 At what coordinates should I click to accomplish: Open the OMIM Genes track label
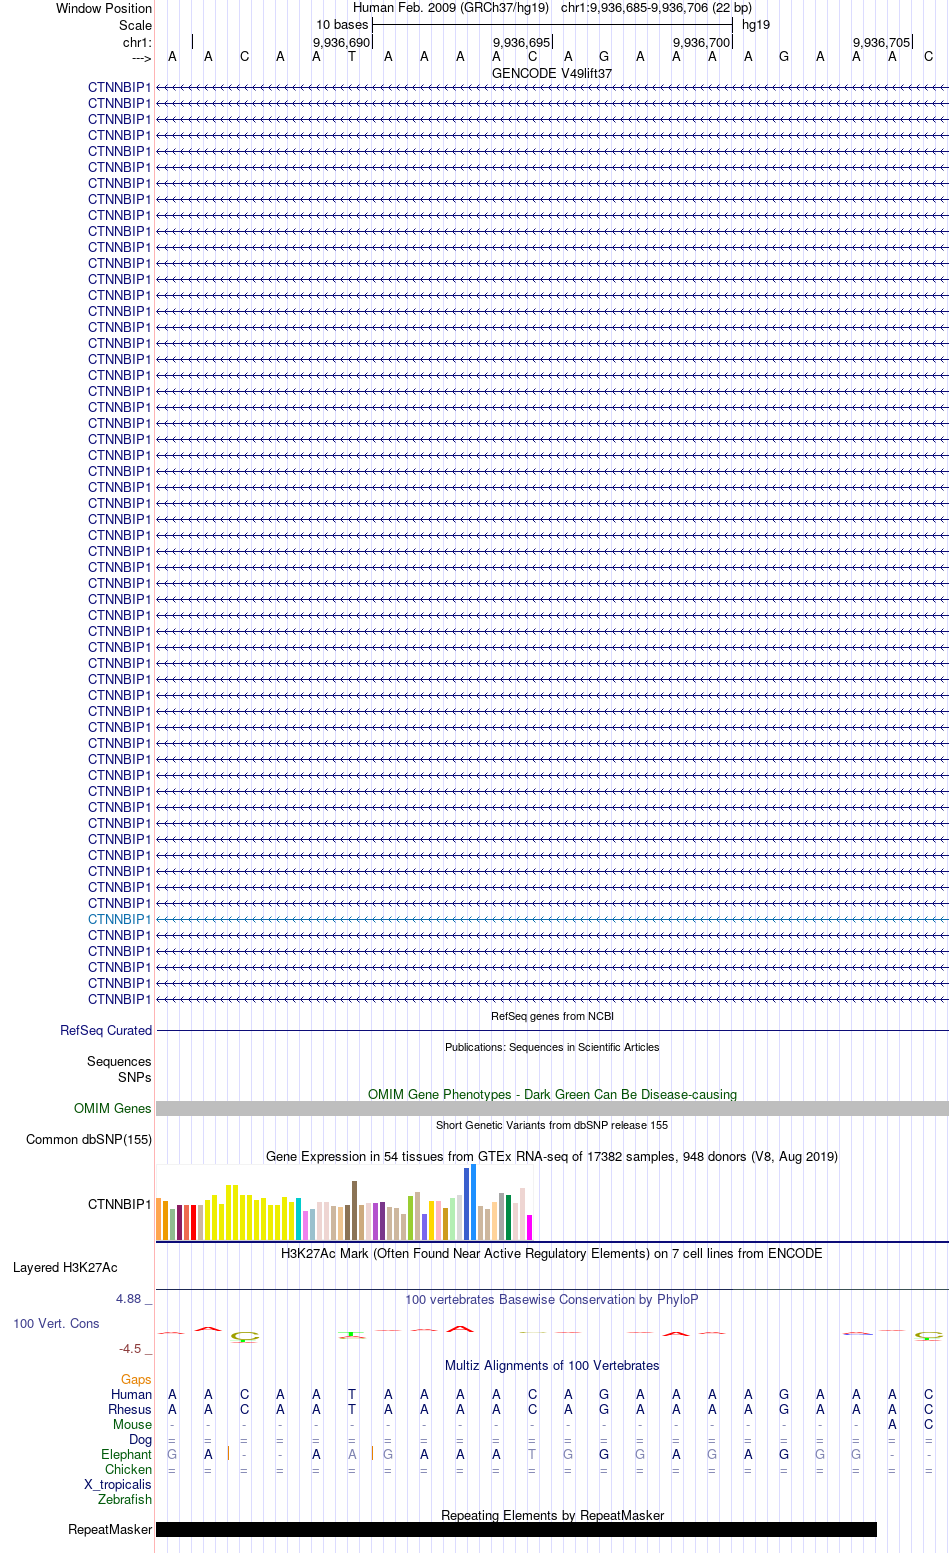(x=113, y=1108)
